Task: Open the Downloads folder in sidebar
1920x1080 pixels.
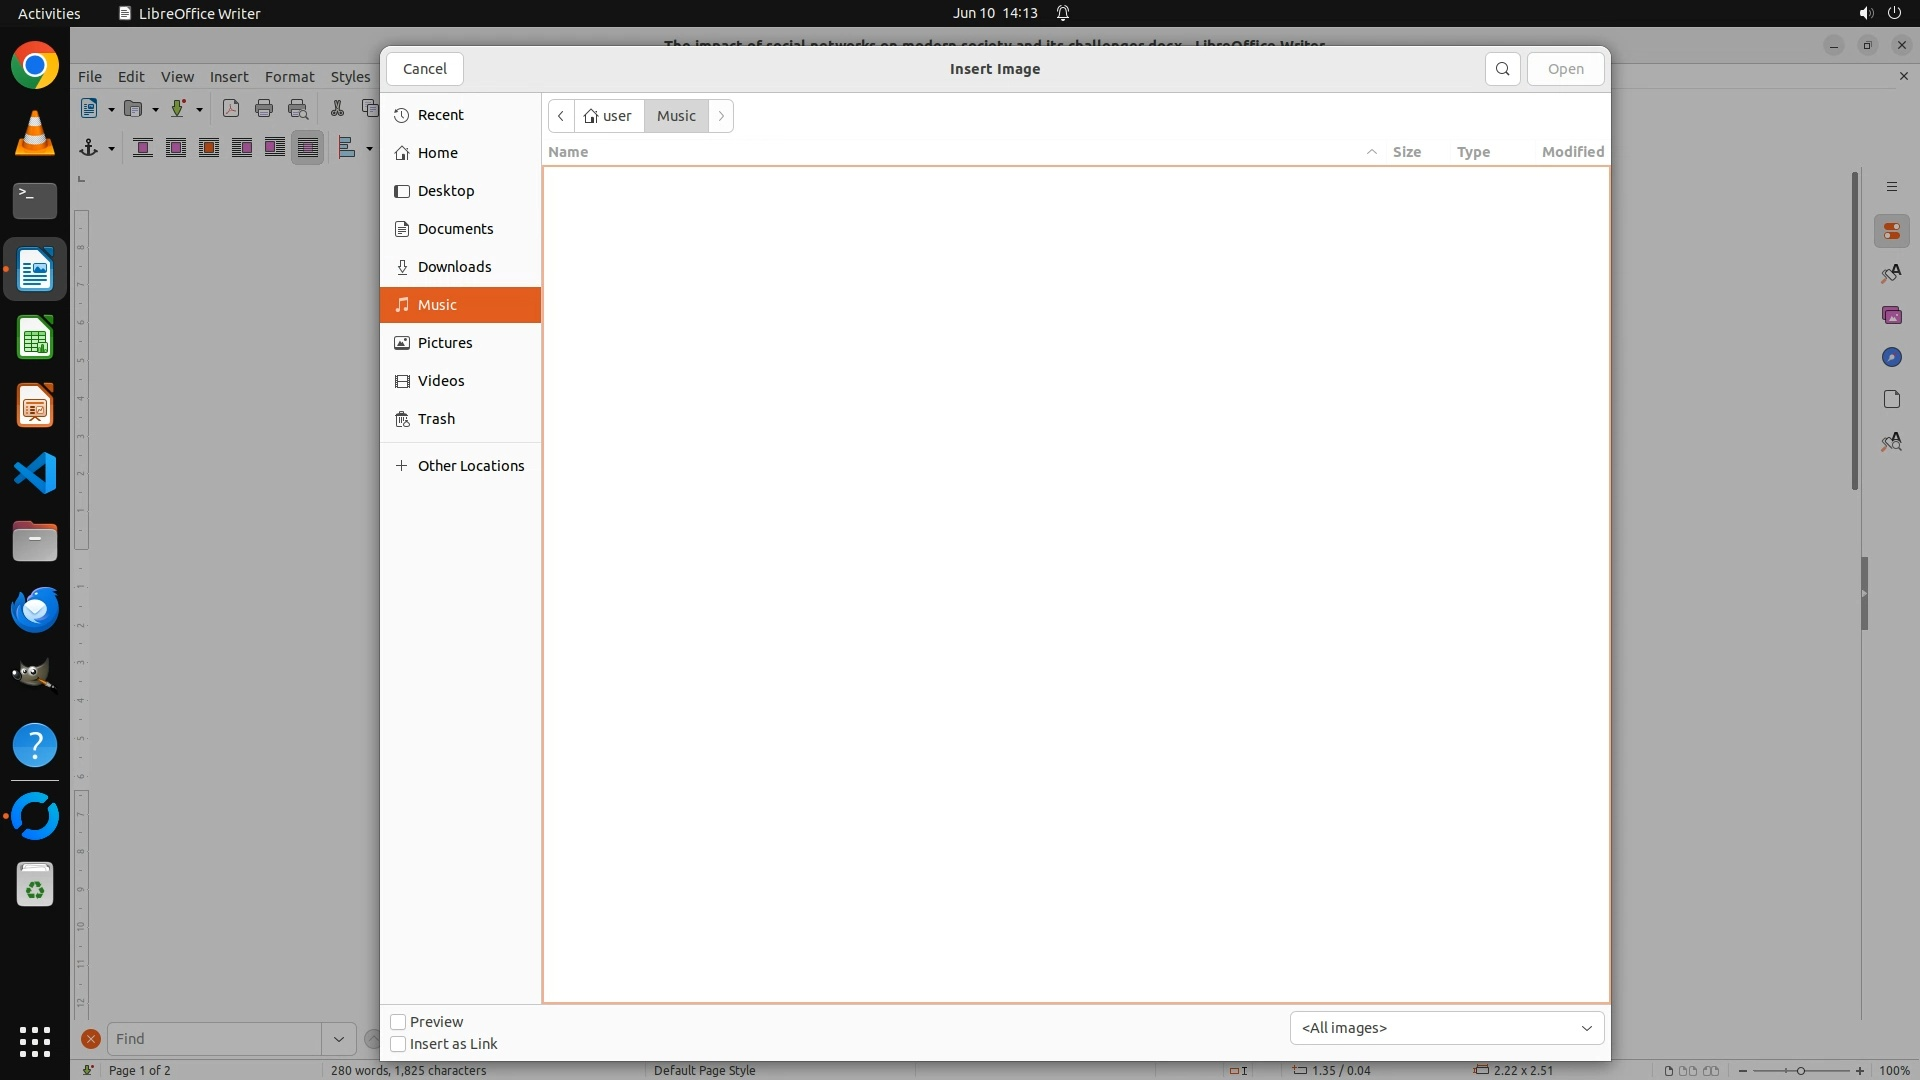Action: (454, 267)
